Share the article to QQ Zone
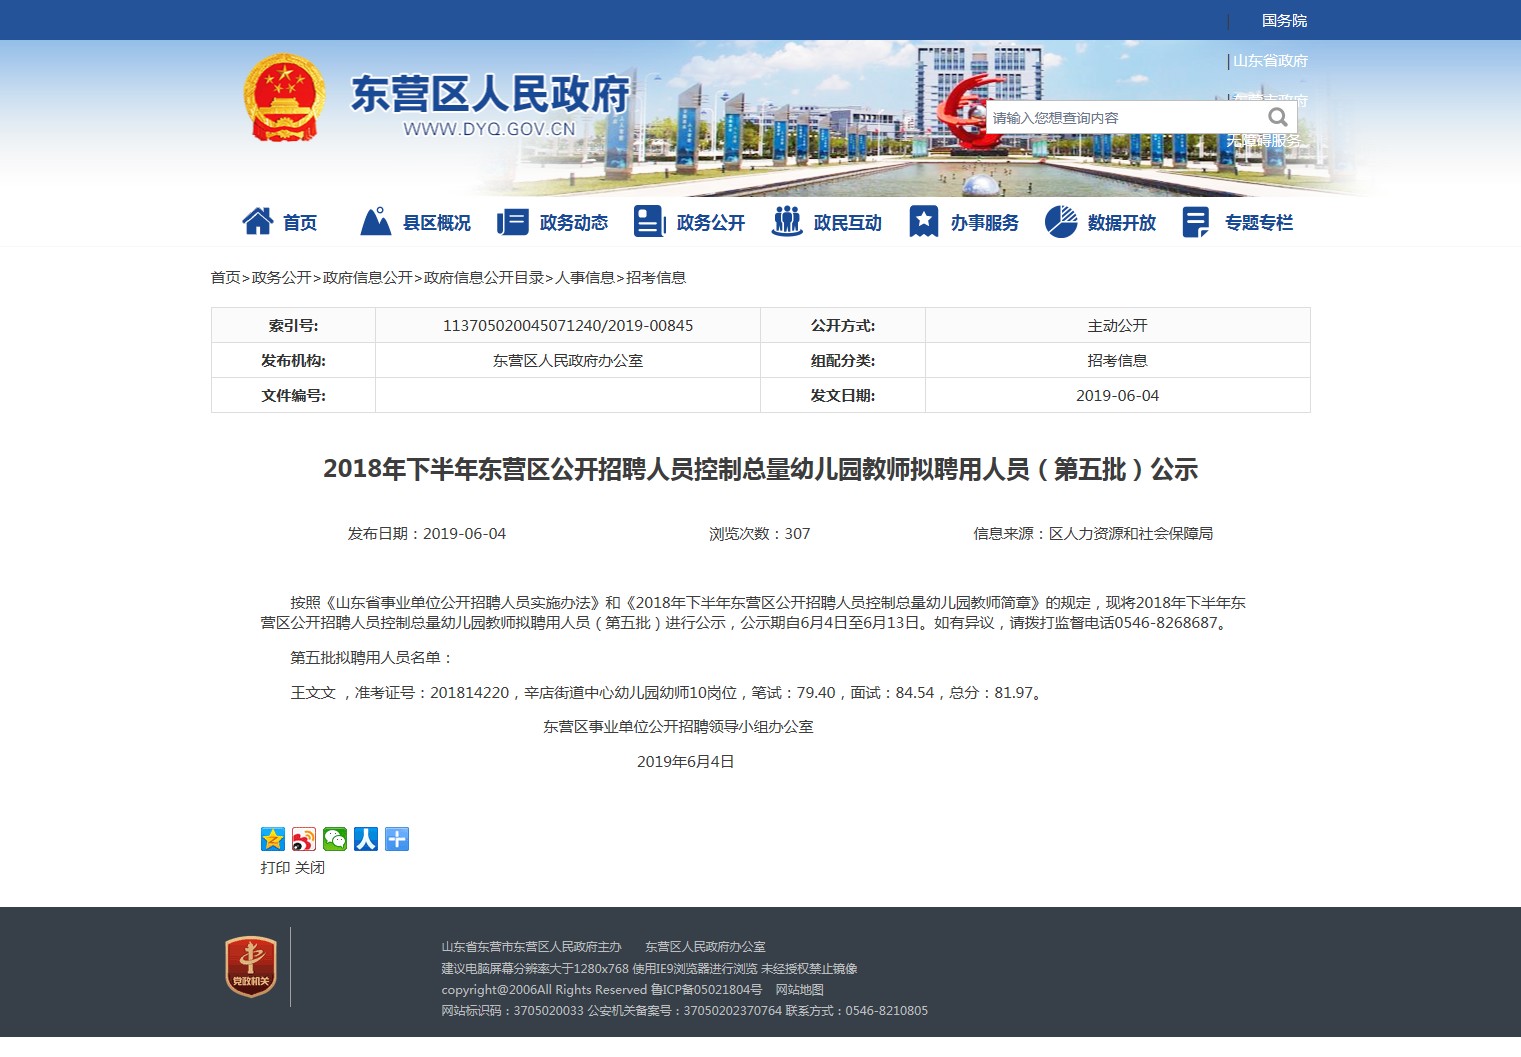The image size is (1521, 1057). (273, 839)
